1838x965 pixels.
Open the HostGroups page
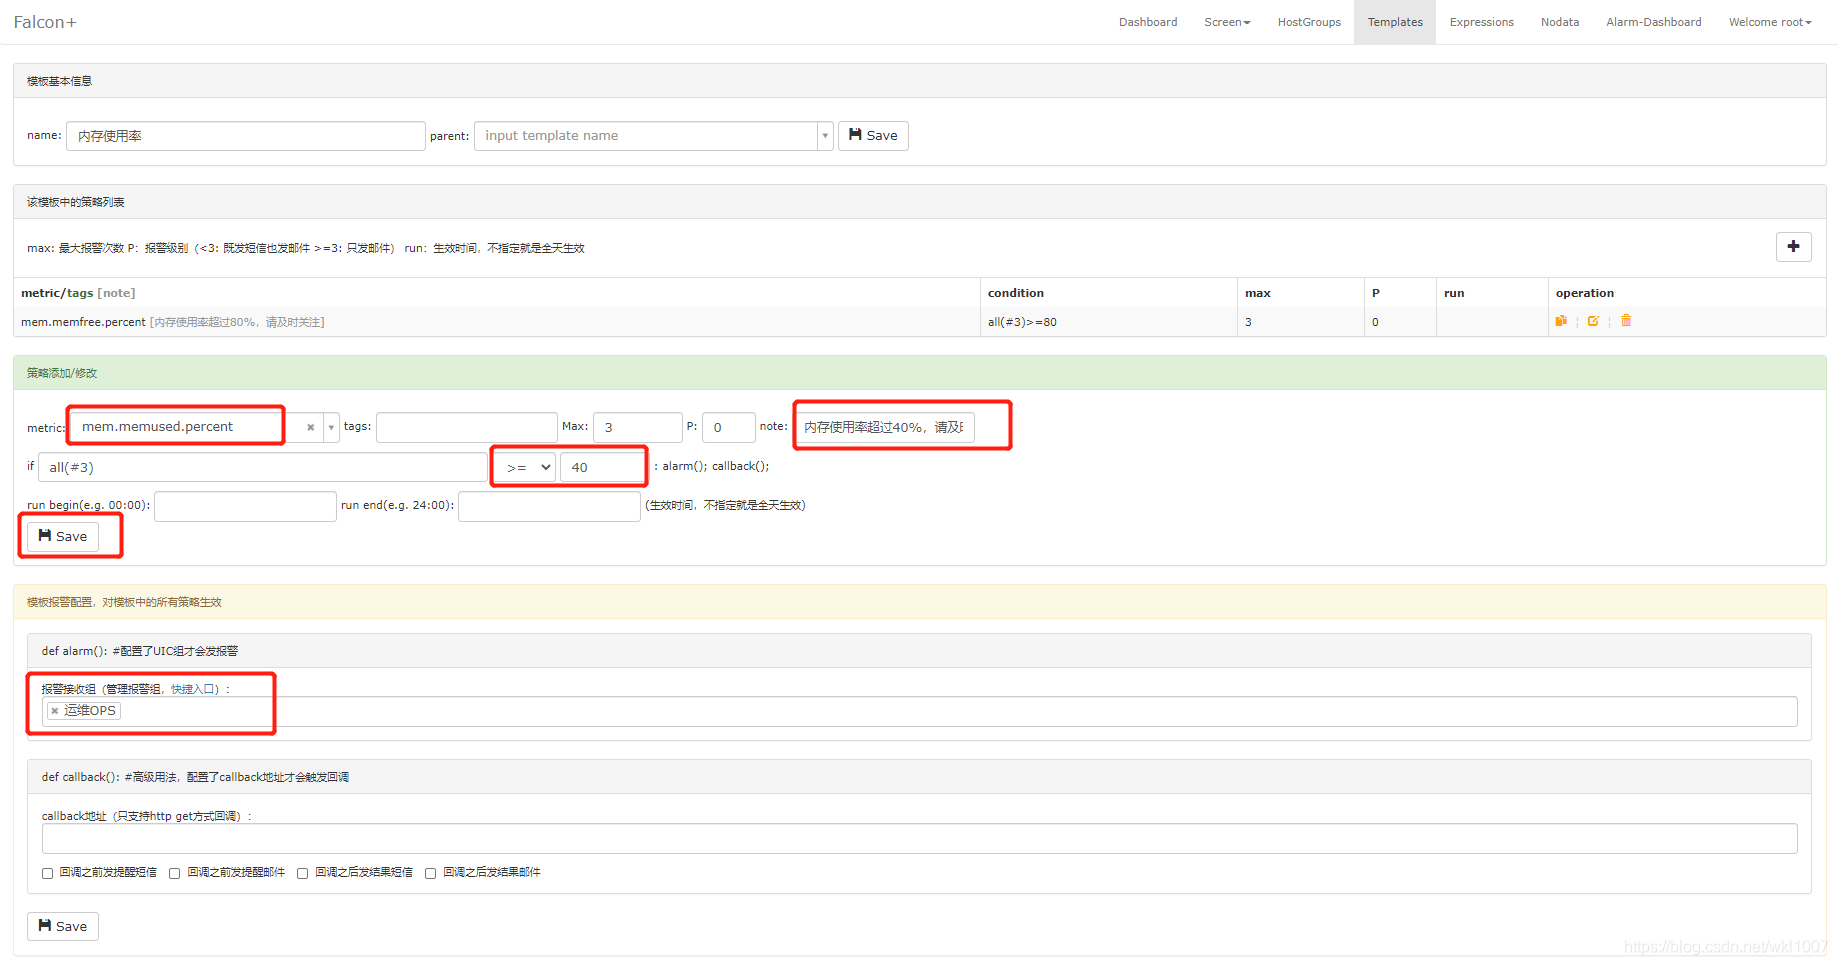pyautogui.click(x=1309, y=22)
